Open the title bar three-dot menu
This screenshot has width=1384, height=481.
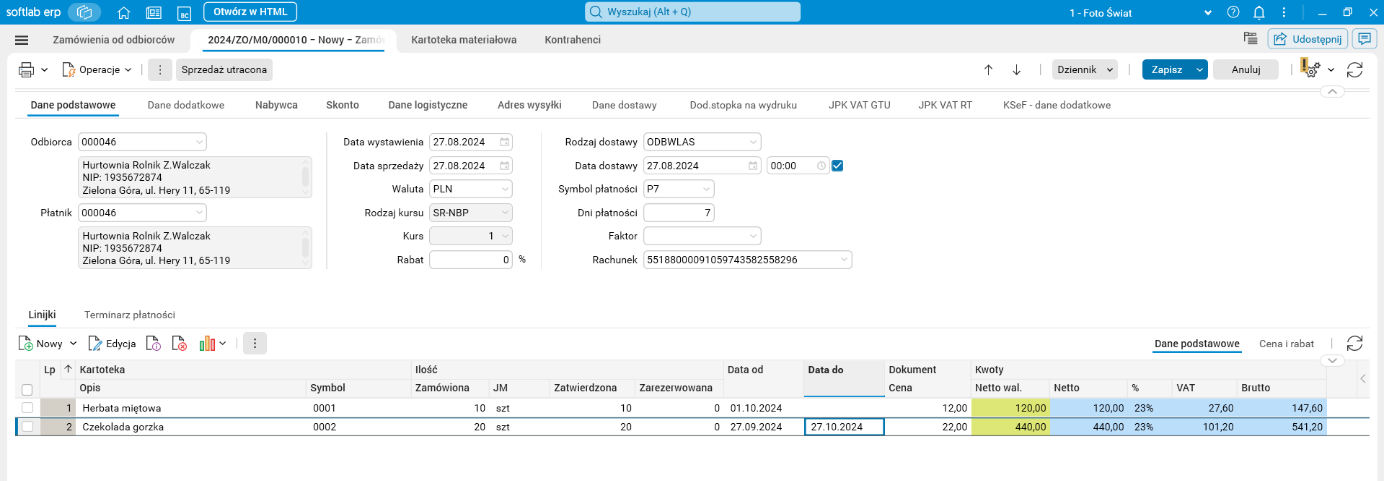point(1283,12)
